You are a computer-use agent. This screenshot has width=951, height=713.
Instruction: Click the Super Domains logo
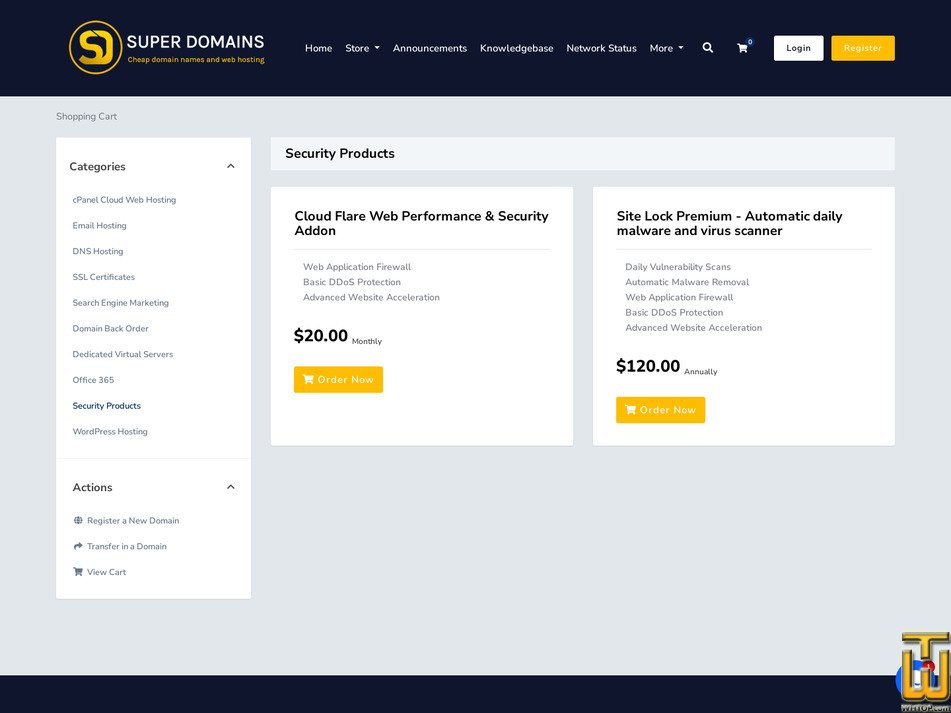point(167,47)
